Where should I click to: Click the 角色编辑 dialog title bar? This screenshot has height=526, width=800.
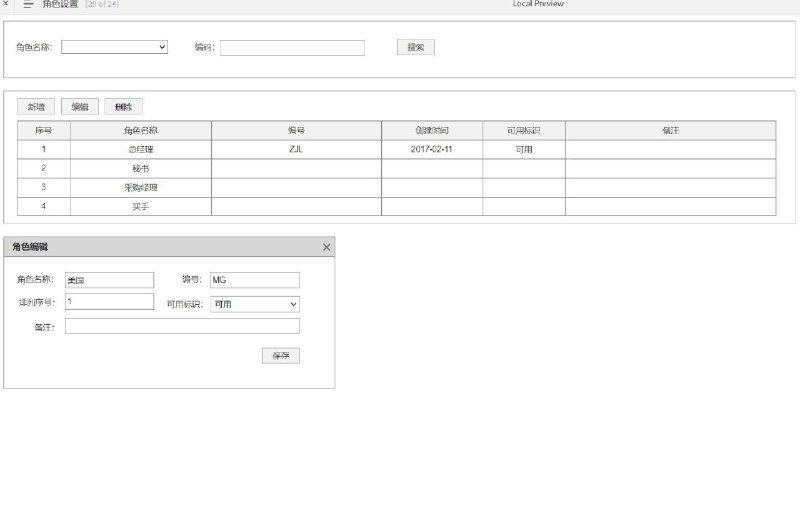pyautogui.click(x=169, y=247)
